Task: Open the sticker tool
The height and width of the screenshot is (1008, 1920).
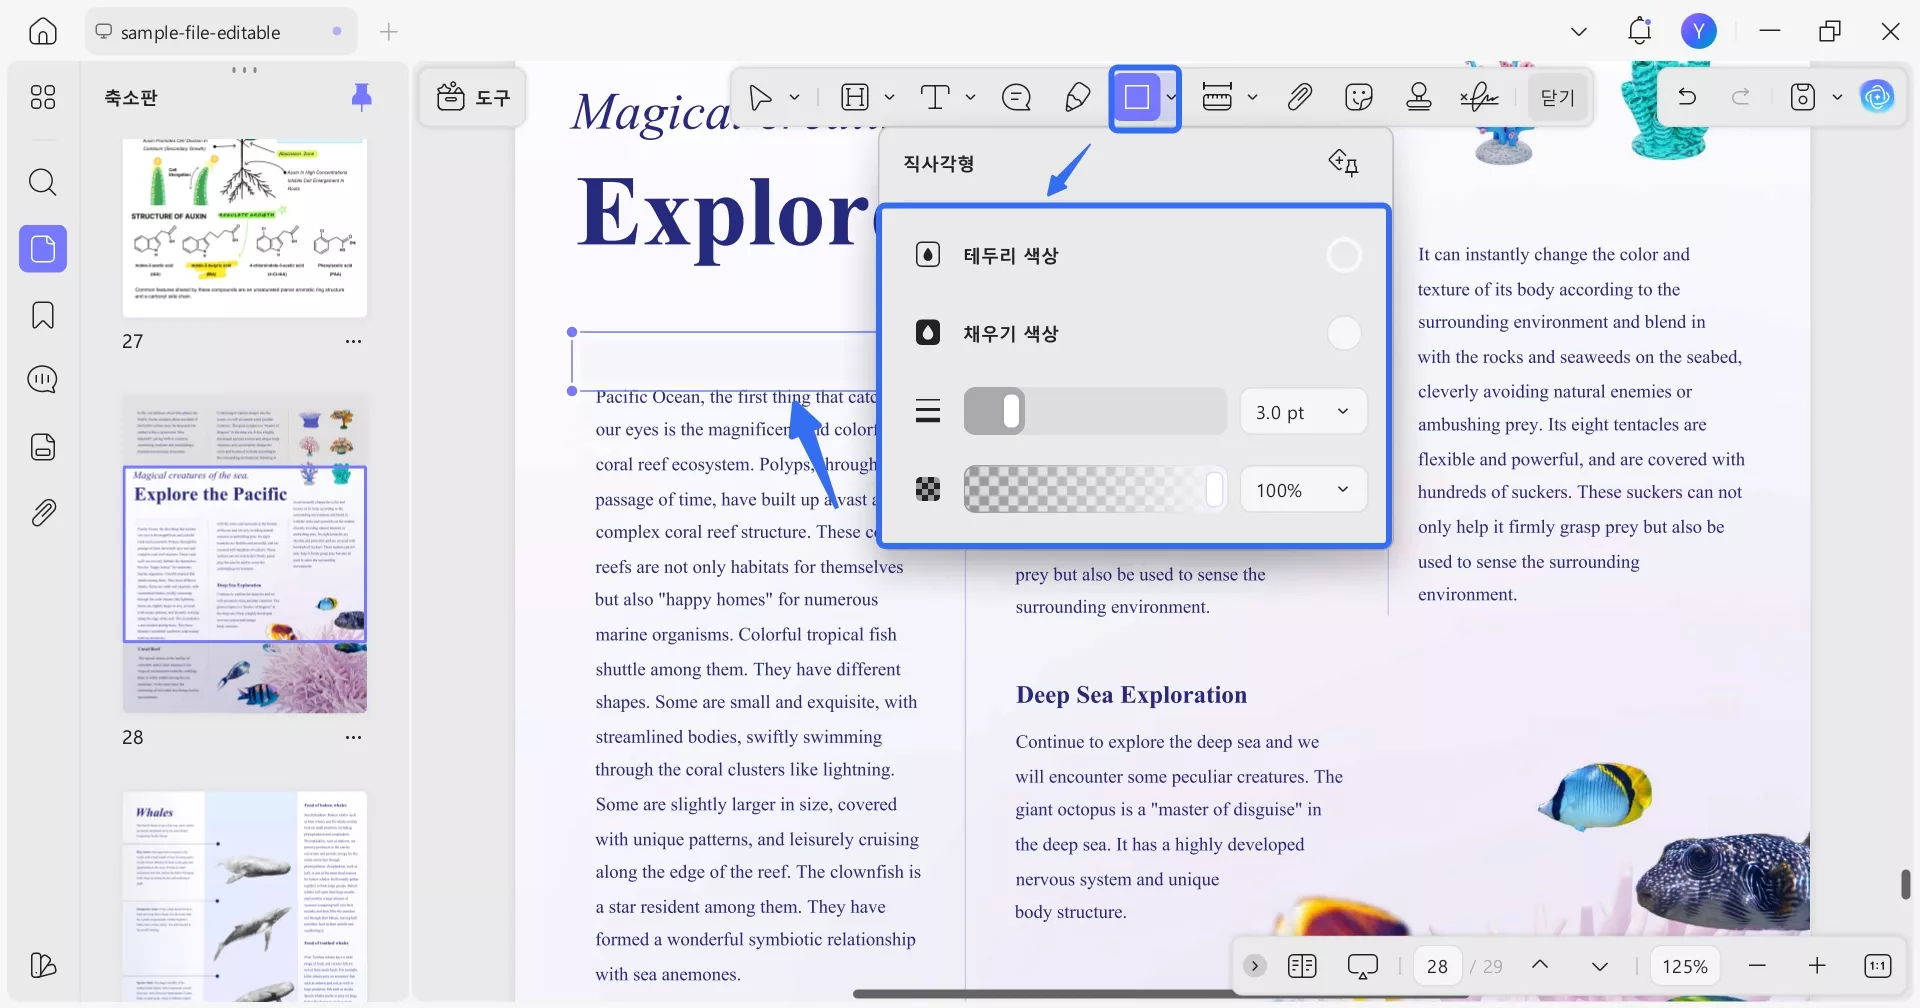Action: (x=1359, y=97)
